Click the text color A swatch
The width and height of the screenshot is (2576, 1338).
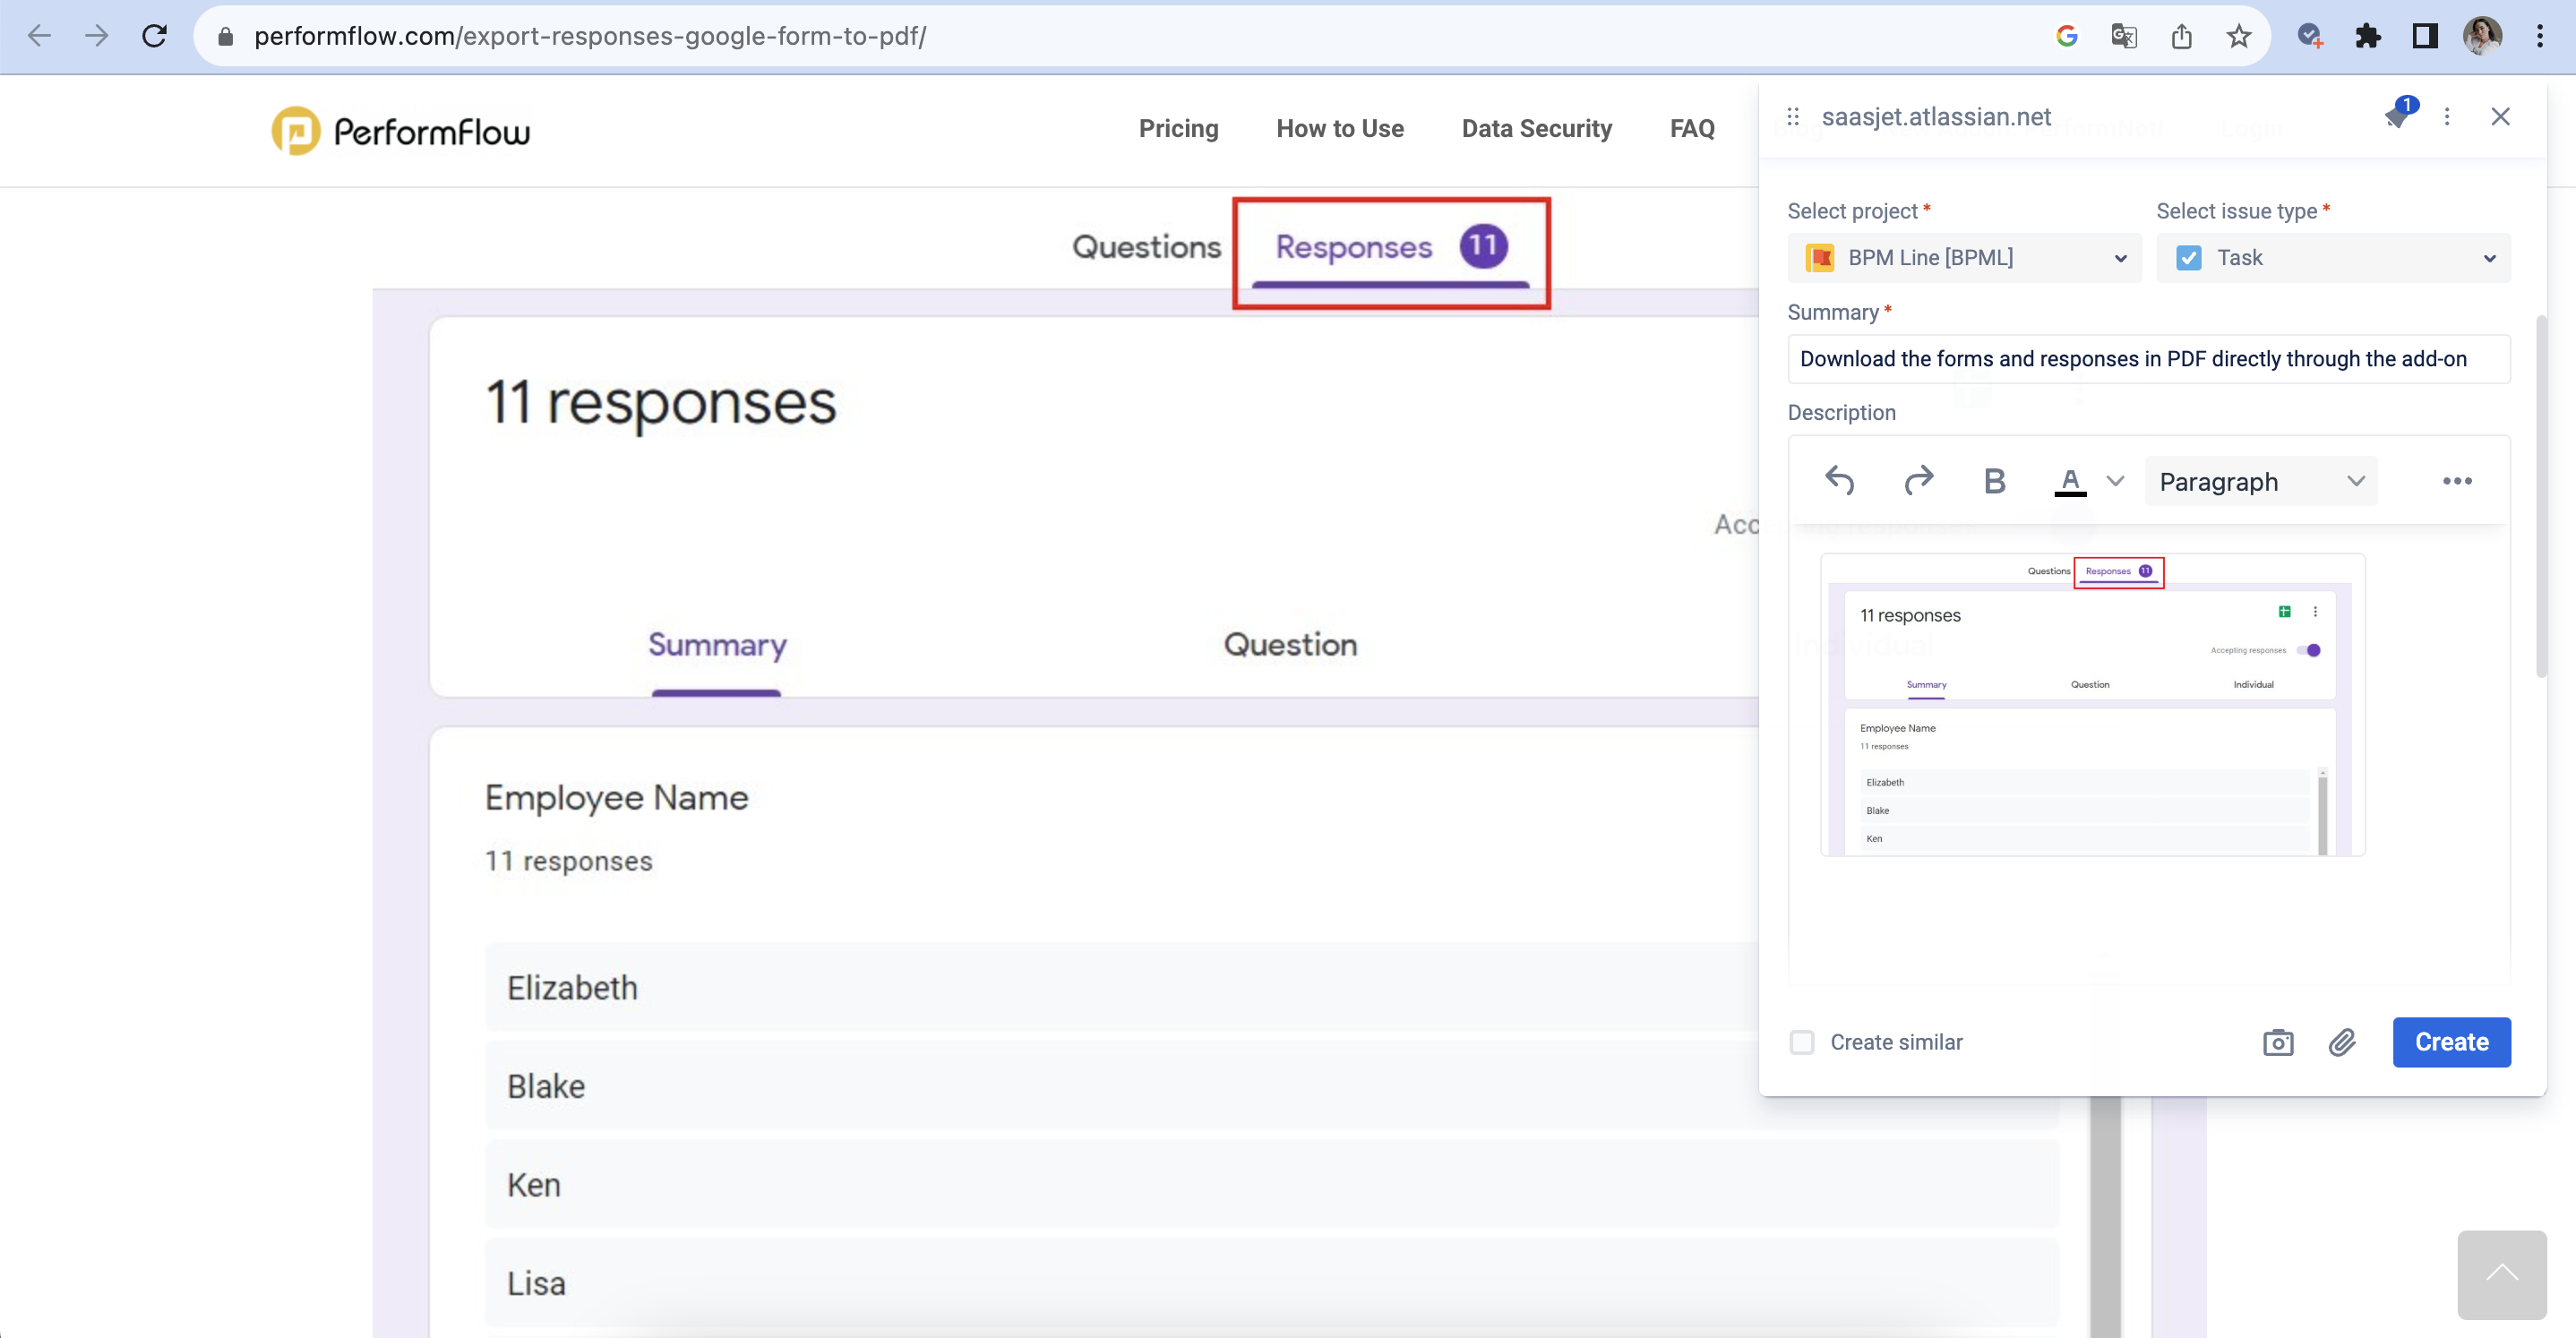2070,481
